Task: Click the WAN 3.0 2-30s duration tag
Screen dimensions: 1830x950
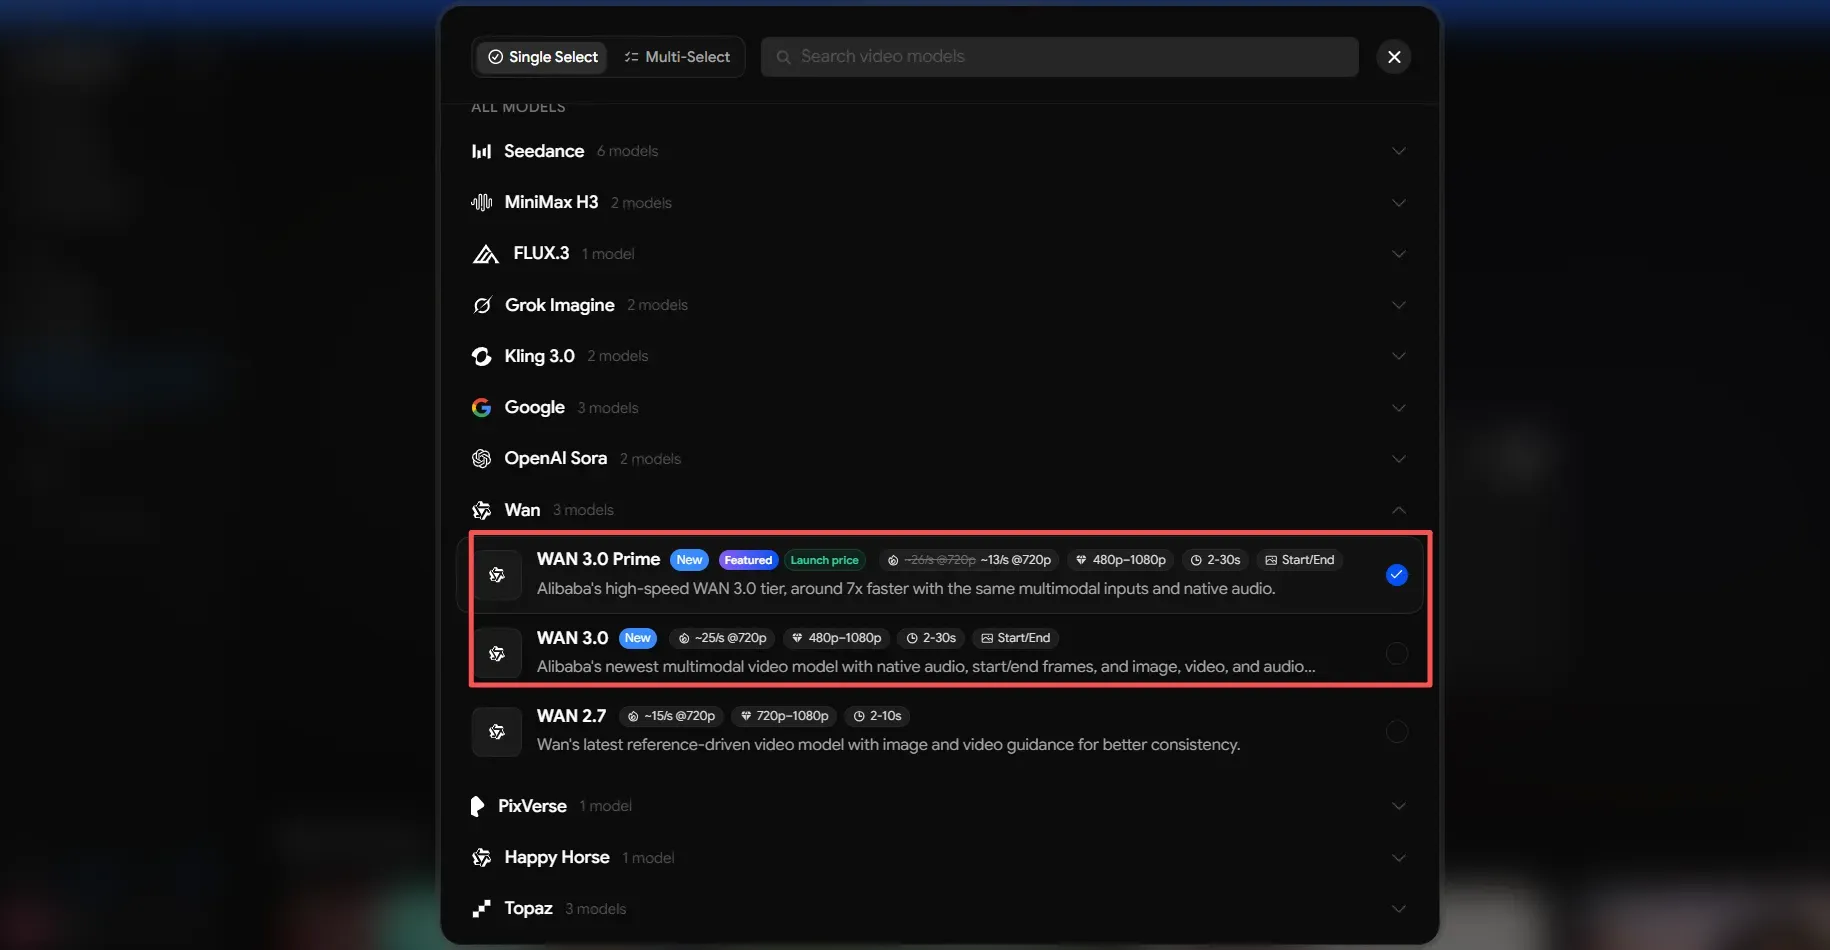Action: (x=931, y=638)
